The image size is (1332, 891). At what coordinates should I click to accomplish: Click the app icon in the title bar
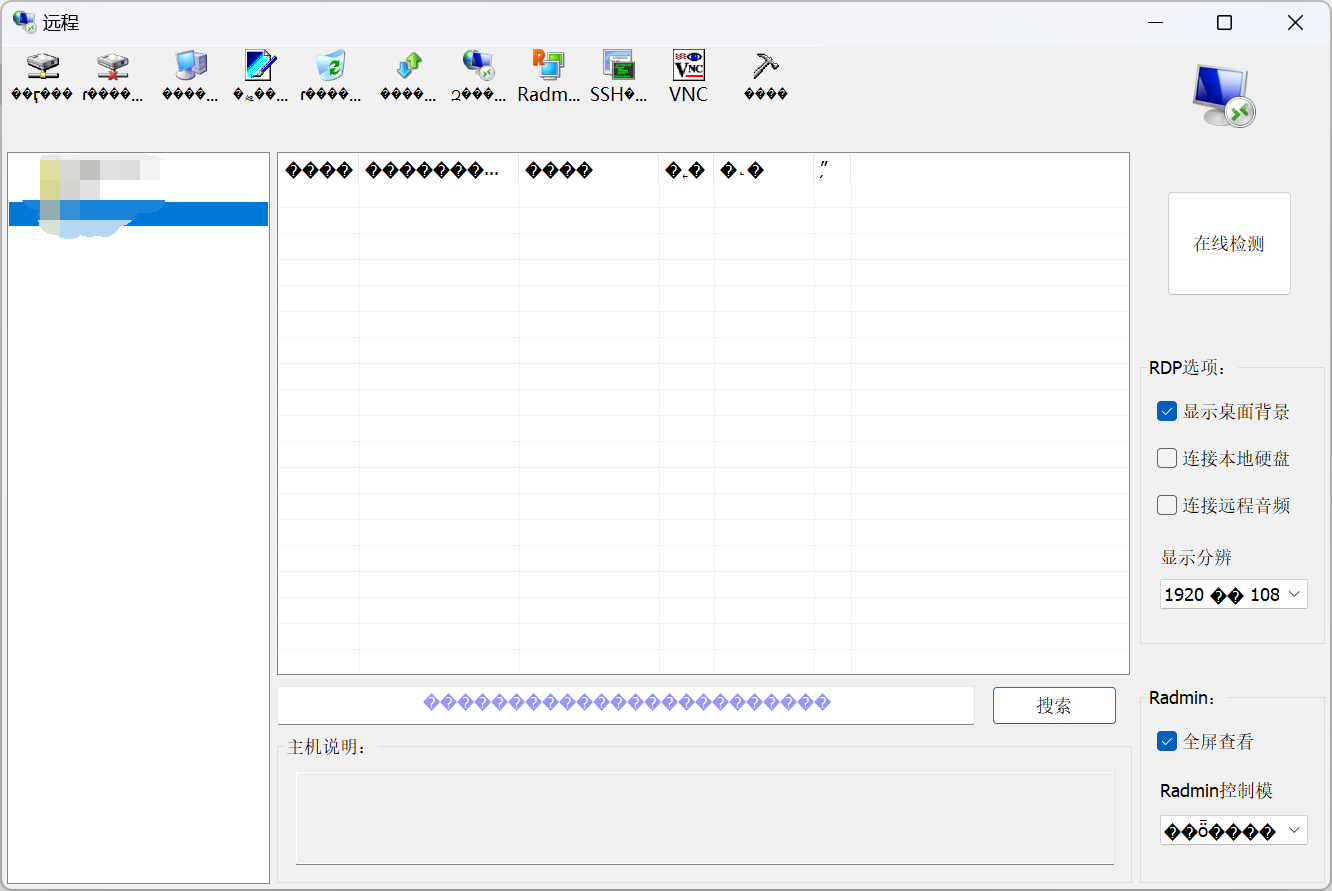(x=24, y=22)
